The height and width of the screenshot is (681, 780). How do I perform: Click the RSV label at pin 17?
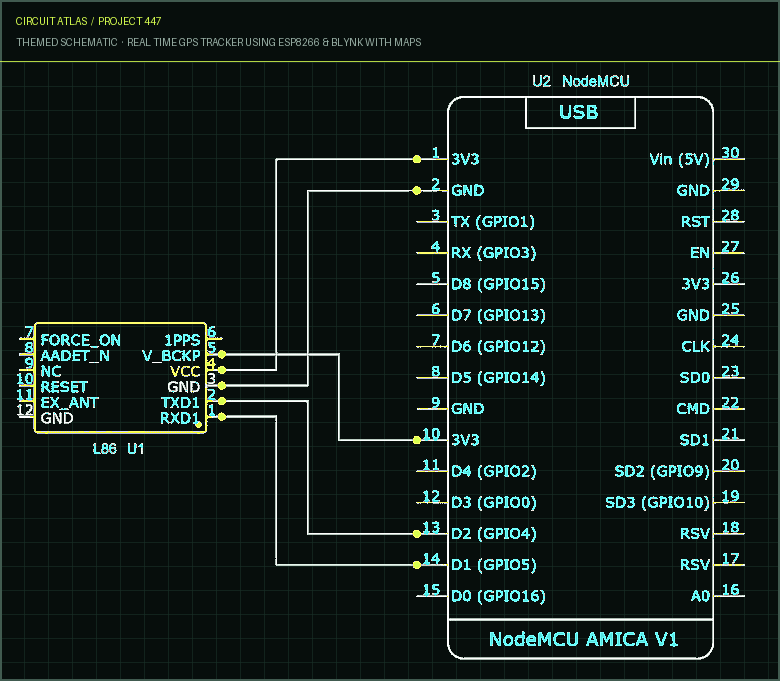point(695,565)
